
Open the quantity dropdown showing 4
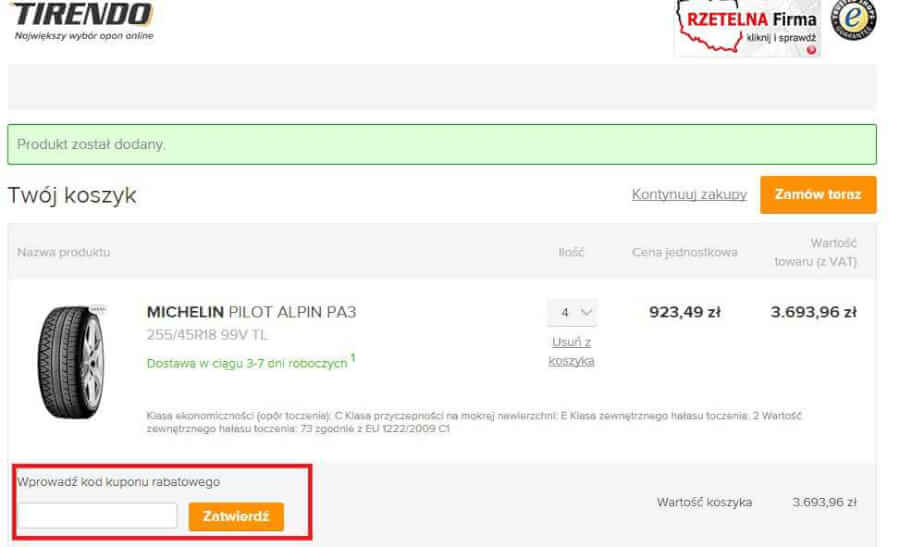pos(572,312)
